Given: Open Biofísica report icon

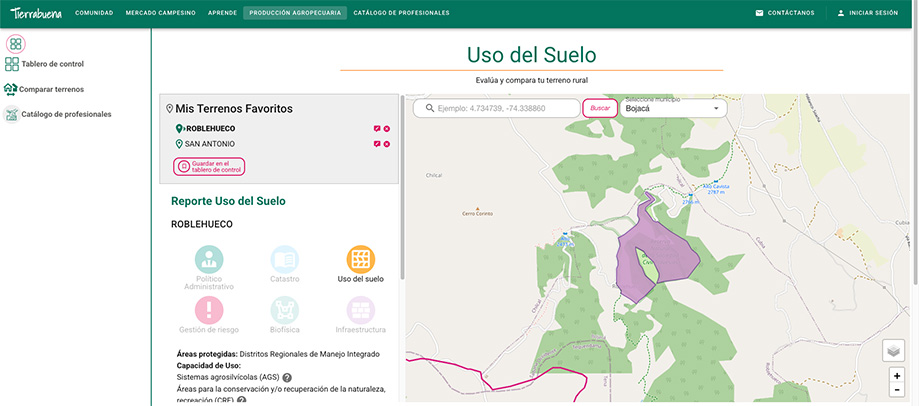Looking at the screenshot, I should click(285, 311).
